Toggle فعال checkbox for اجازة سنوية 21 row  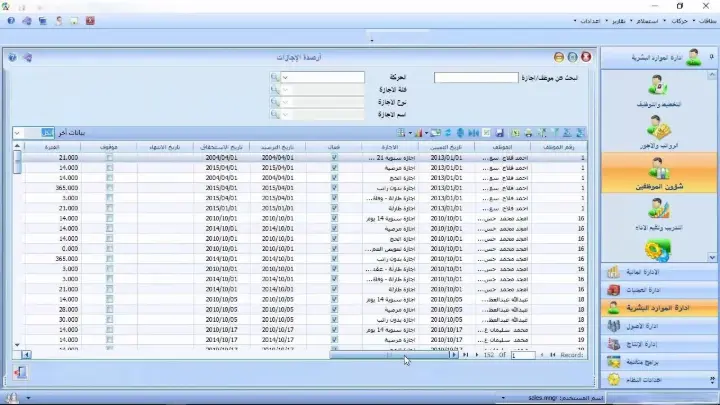(x=334, y=158)
